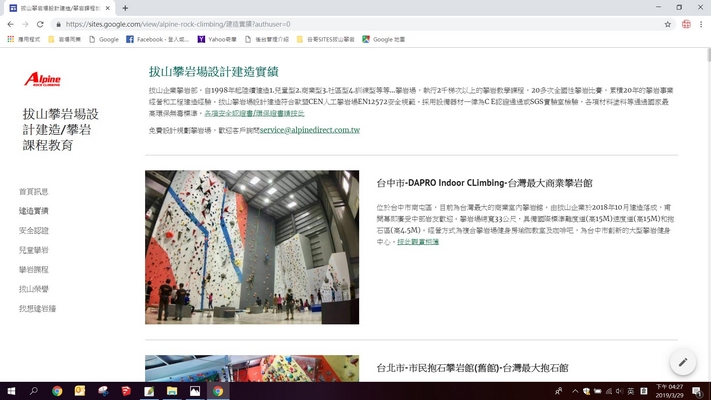The height and width of the screenshot is (400, 711).
Task: Open the first Chrome taskbar icon
Action: click(x=57, y=391)
